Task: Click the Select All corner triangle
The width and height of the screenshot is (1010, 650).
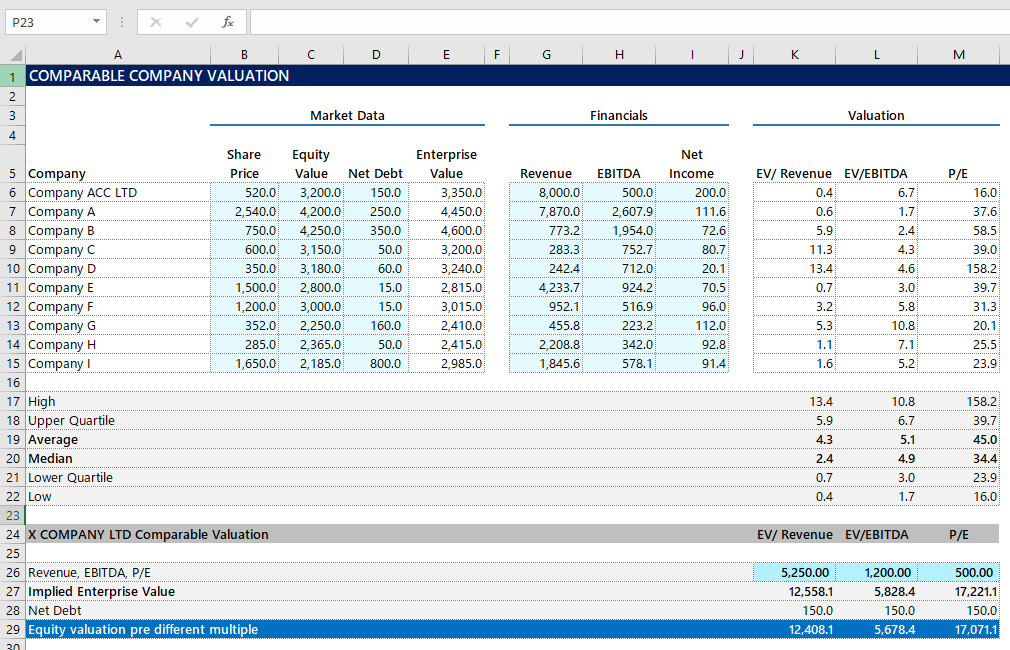Action: tap(17, 55)
